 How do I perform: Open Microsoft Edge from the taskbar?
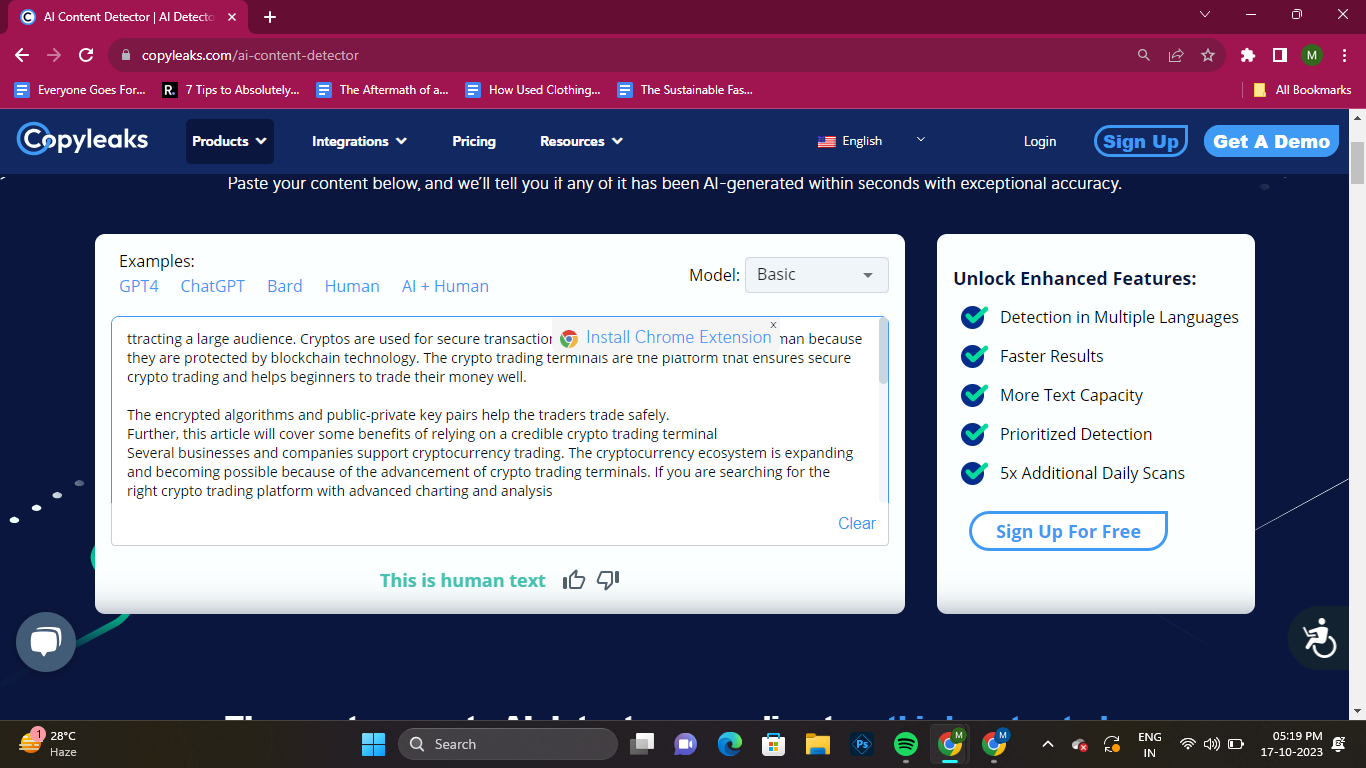(729, 744)
